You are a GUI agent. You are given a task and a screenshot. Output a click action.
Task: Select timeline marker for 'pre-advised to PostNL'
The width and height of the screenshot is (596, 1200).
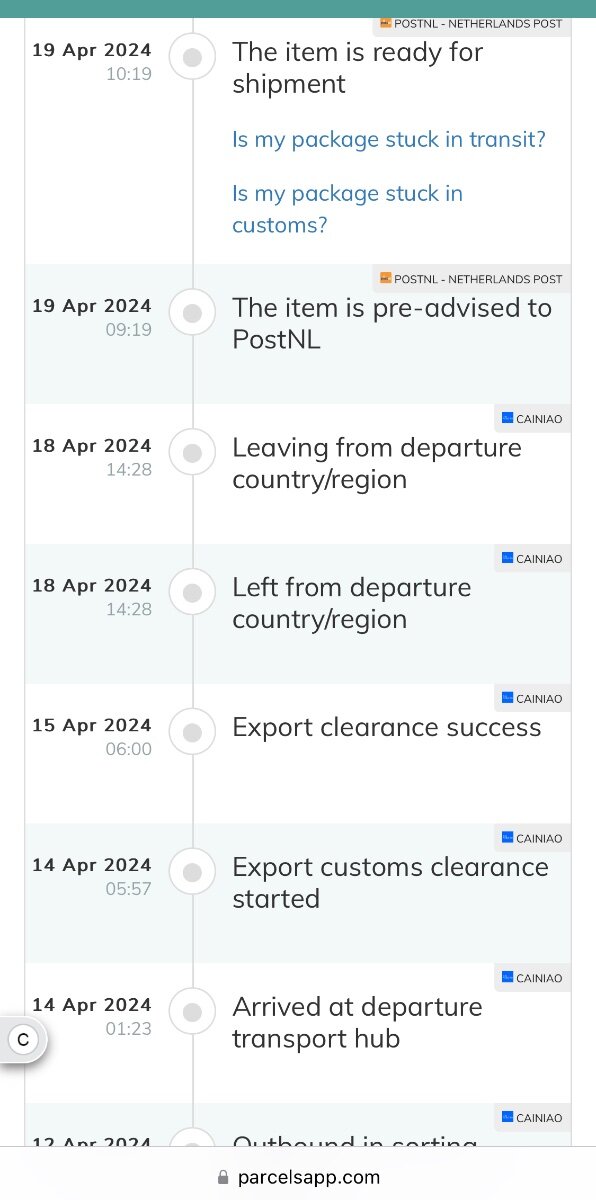pyautogui.click(x=192, y=313)
